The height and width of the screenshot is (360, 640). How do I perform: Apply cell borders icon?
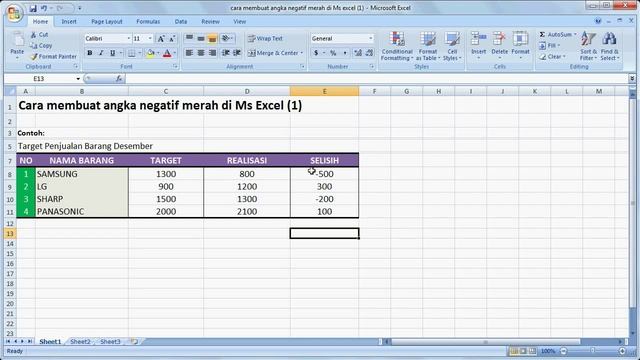click(x=131, y=53)
